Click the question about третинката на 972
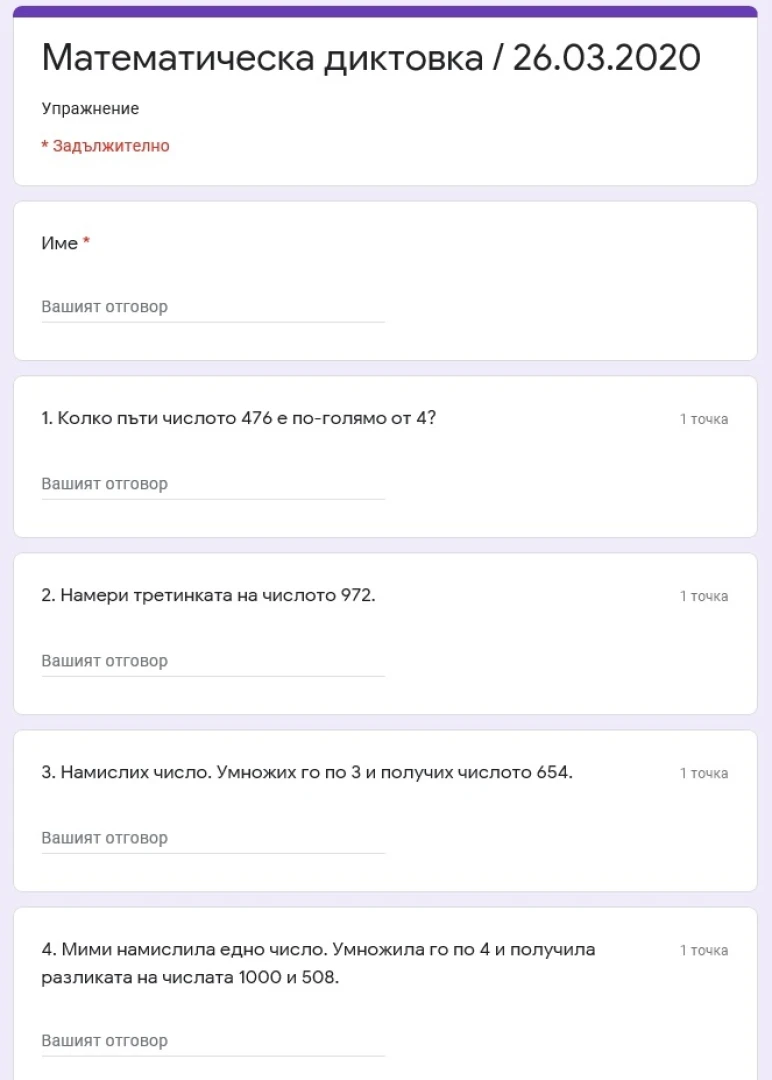The height and width of the screenshot is (1080, 772). point(208,595)
